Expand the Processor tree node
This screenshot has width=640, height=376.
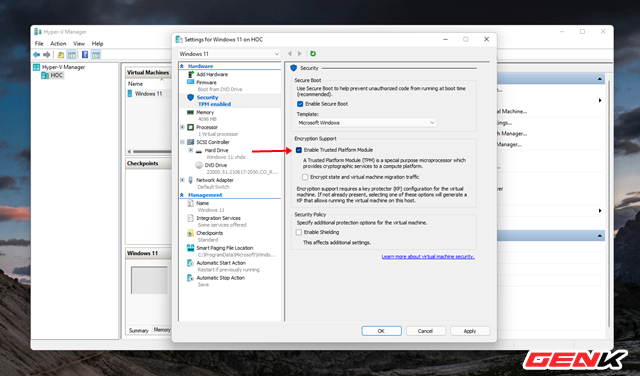pyautogui.click(x=182, y=127)
